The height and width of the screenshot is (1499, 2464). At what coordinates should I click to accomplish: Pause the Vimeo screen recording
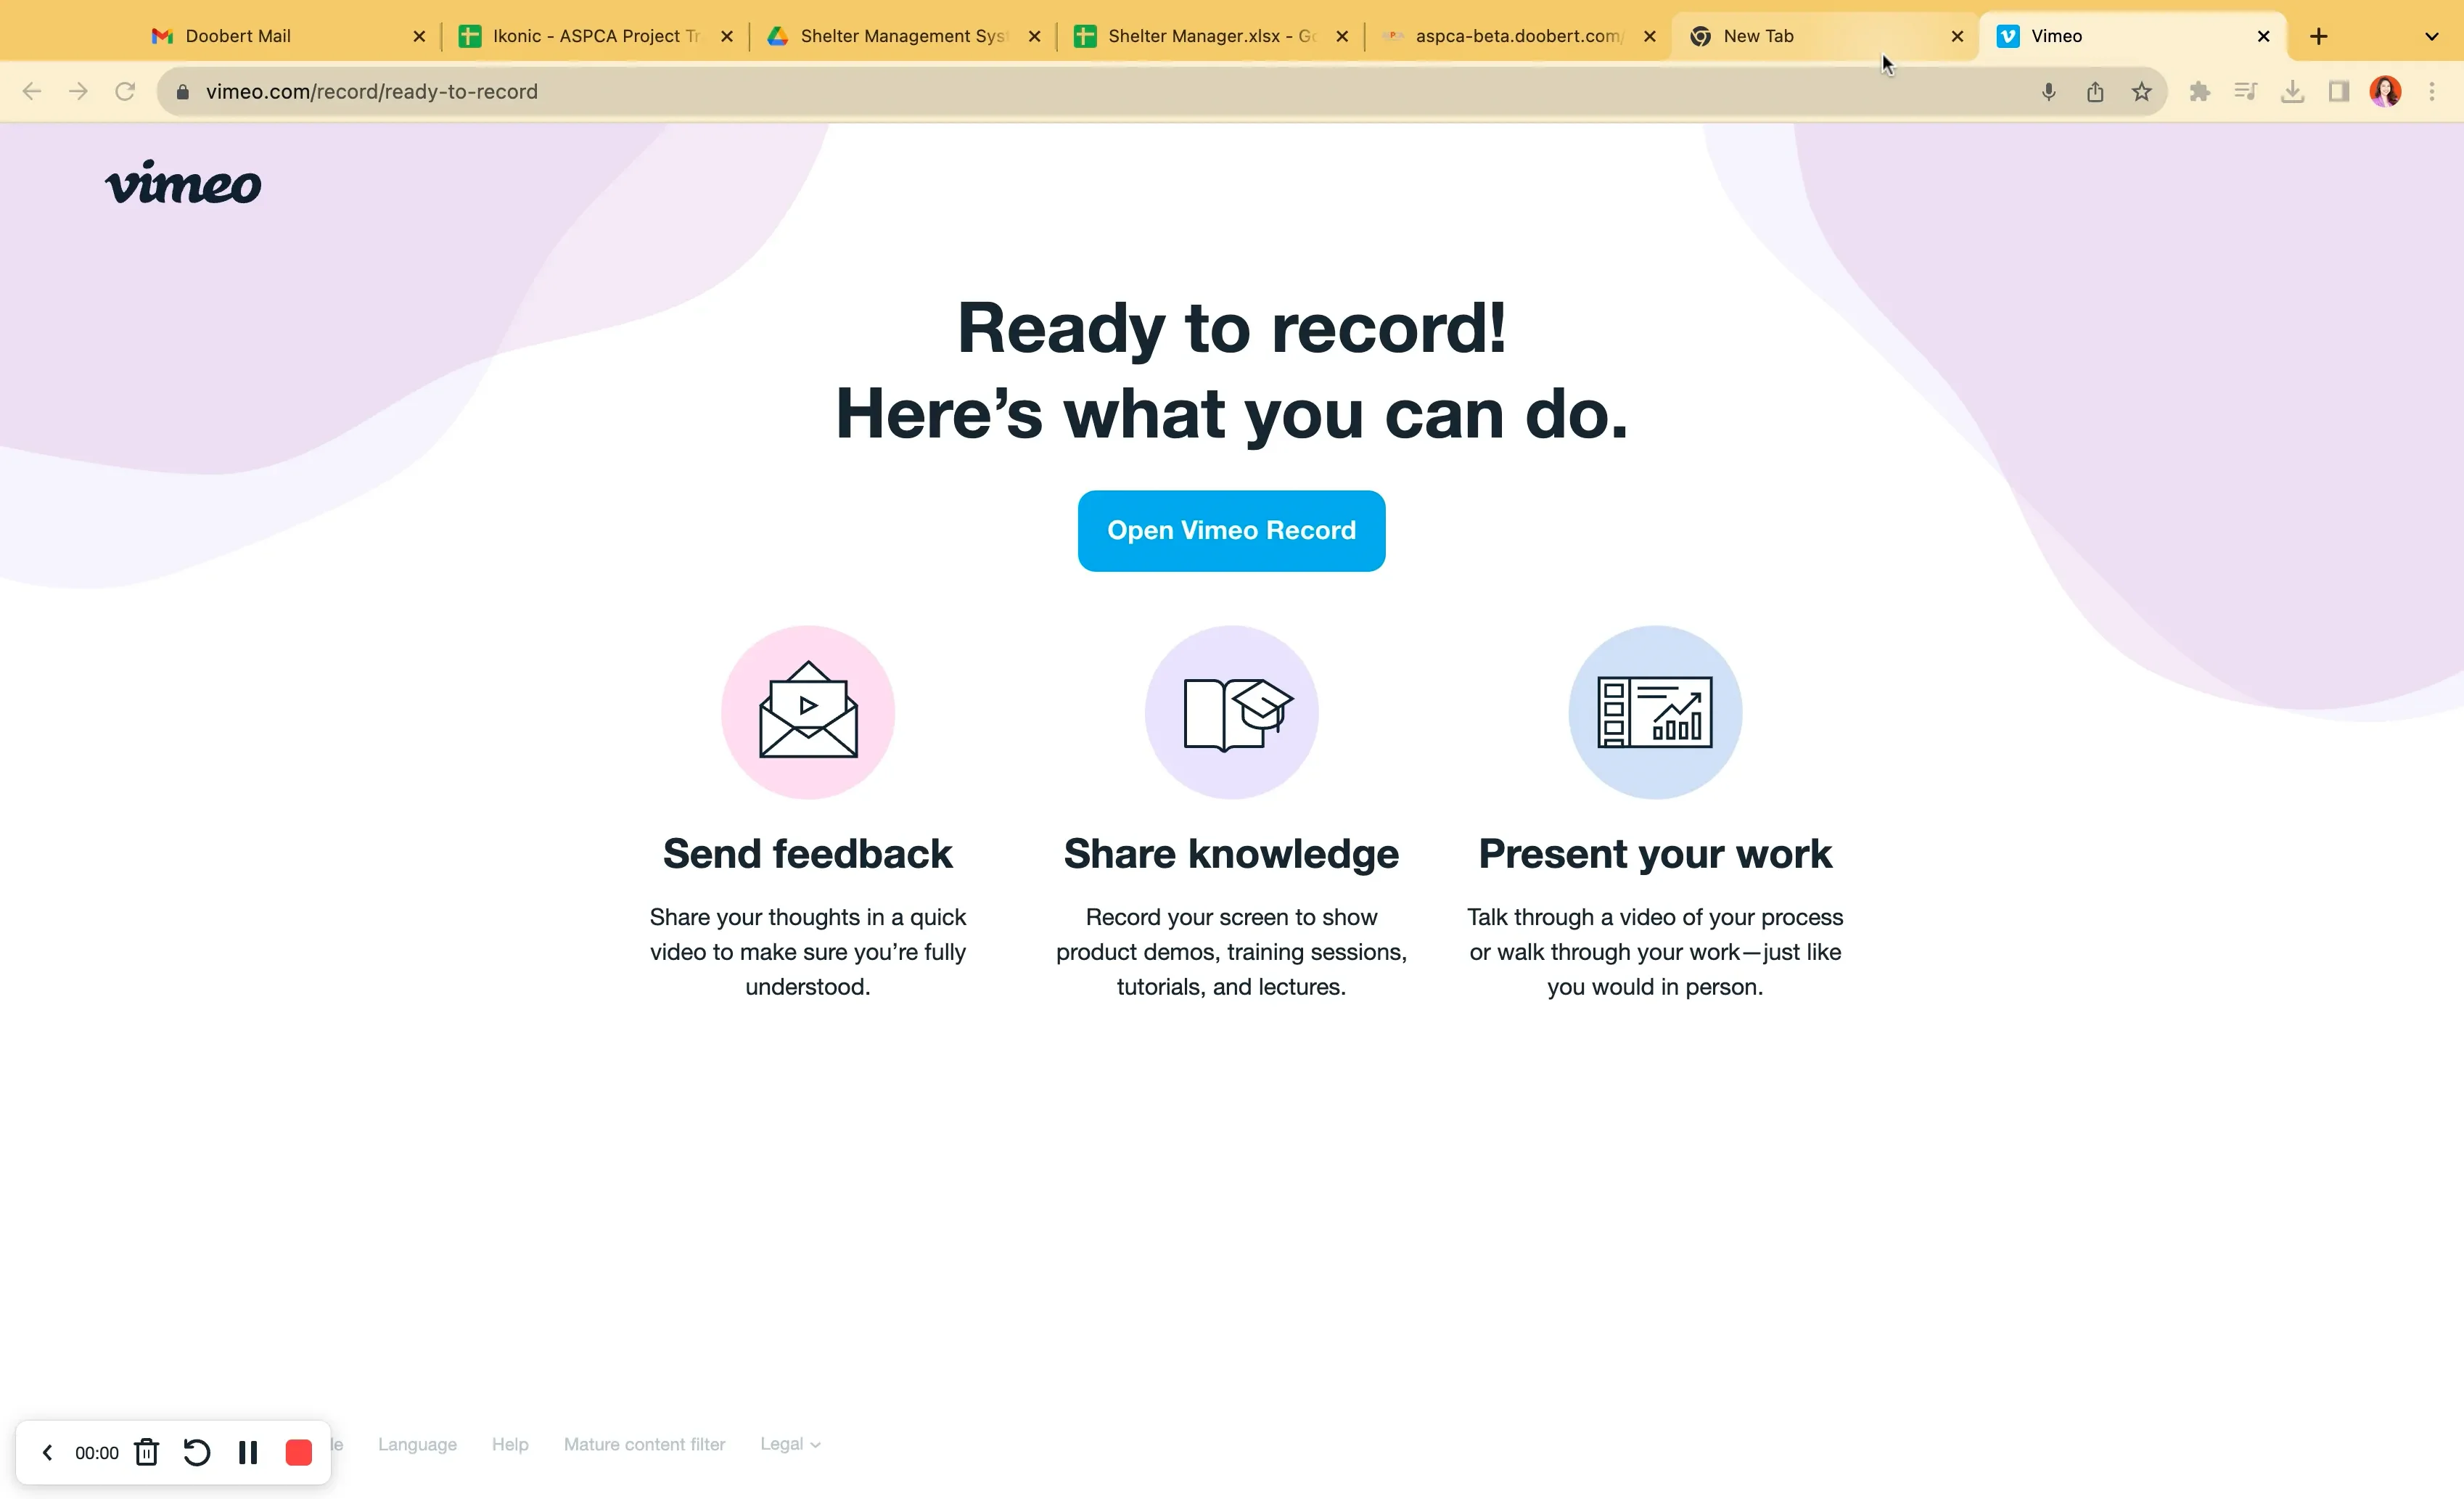pos(248,1452)
